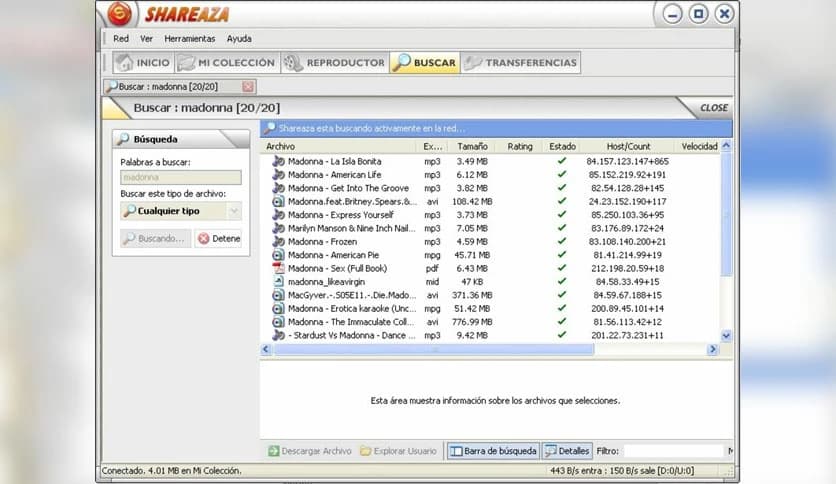The height and width of the screenshot is (484, 836).
Task: Click video icon of 'MacGyver.-.S05E11' file
Action: [278, 295]
